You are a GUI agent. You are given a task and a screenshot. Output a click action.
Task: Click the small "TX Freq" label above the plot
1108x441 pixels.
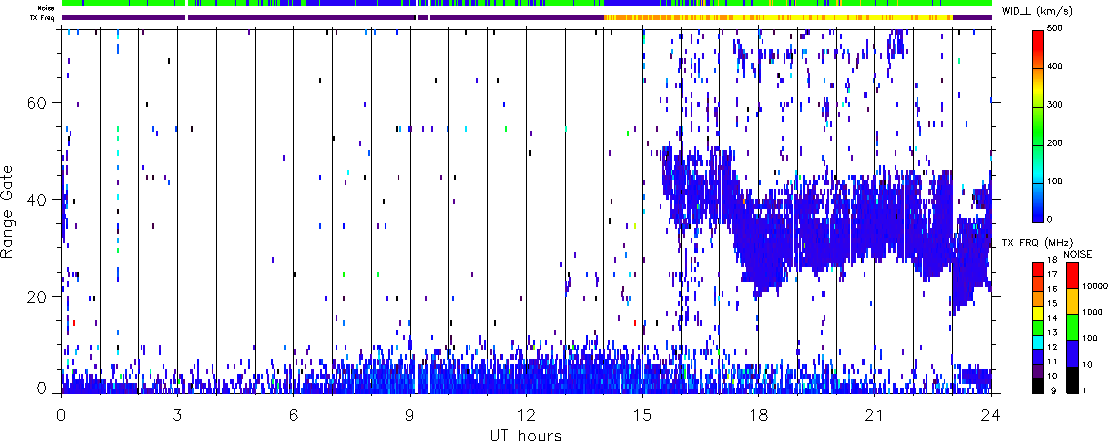43,17
